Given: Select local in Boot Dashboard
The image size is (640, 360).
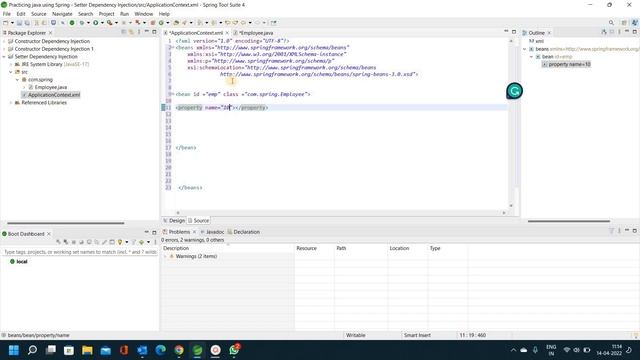Looking at the screenshot, I should tap(22, 262).
